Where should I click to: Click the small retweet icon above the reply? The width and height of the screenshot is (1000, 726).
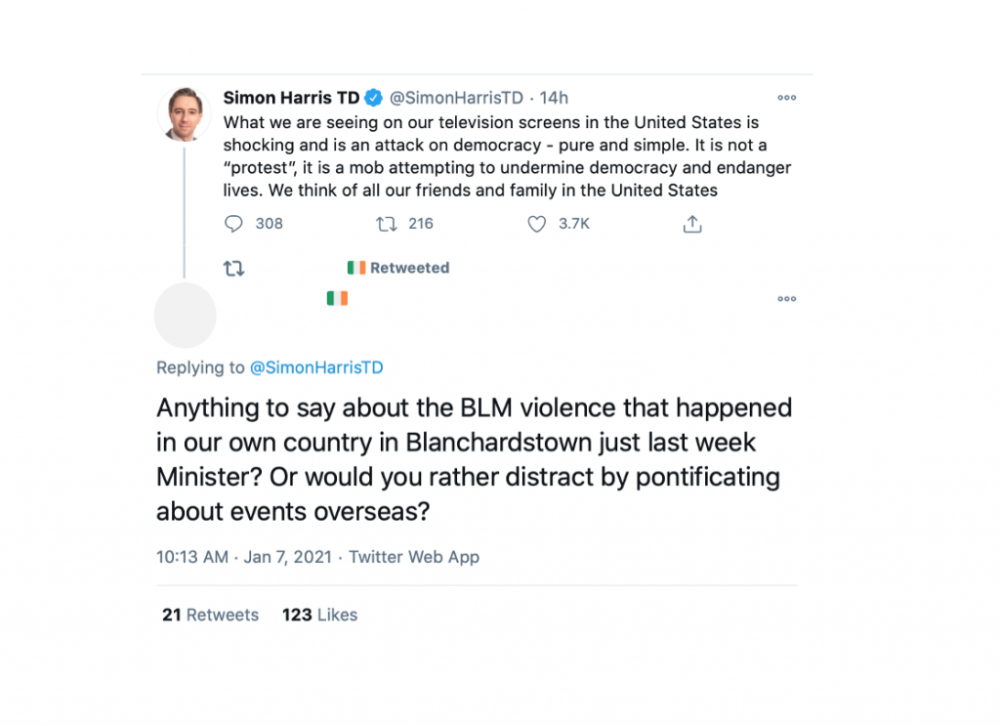233,268
